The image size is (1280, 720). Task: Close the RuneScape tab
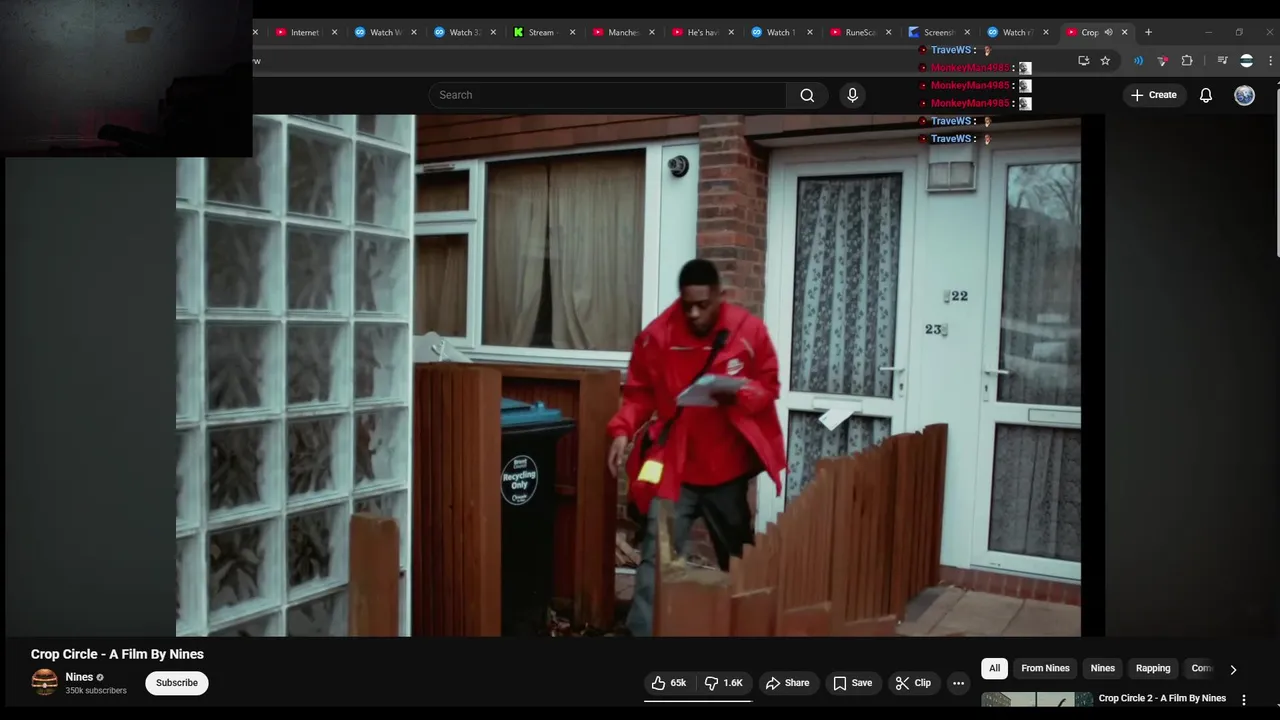click(x=888, y=32)
